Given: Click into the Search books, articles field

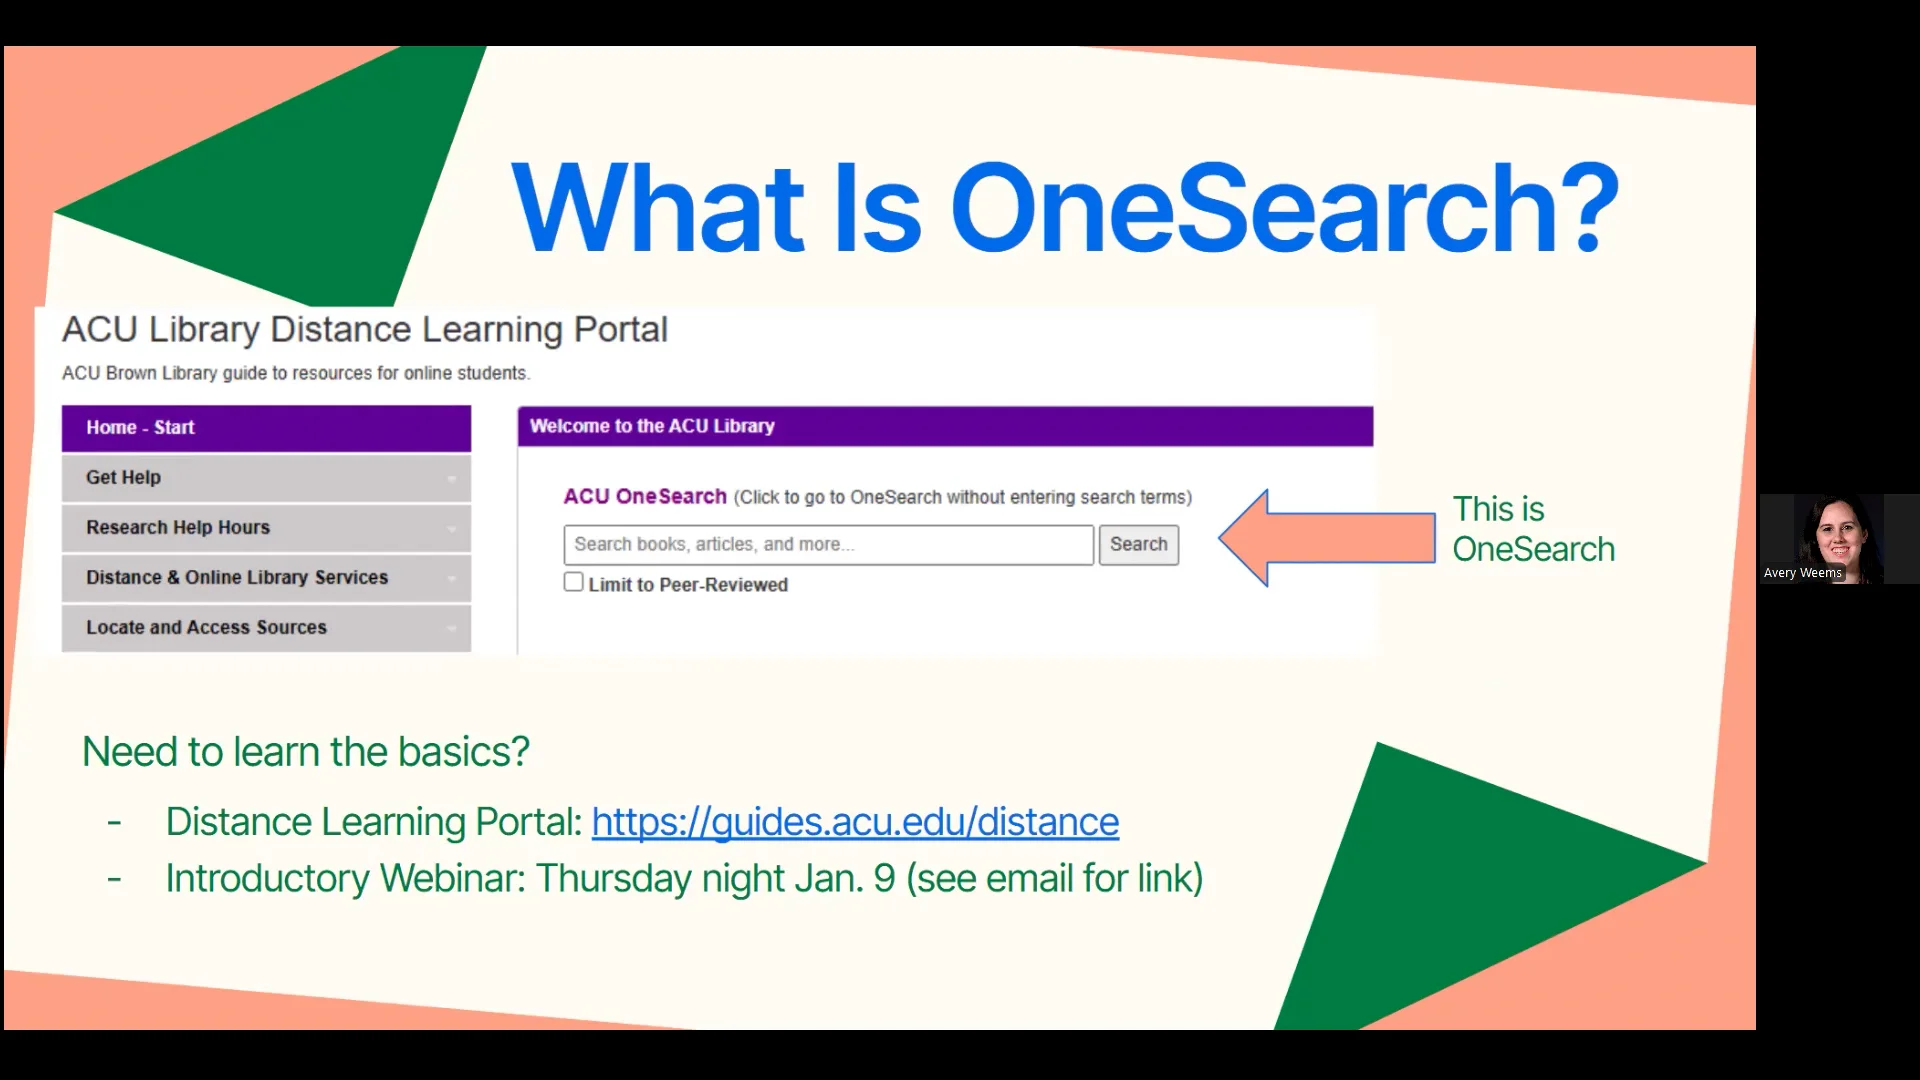Looking at the screenshot, I should coord(828,545).
